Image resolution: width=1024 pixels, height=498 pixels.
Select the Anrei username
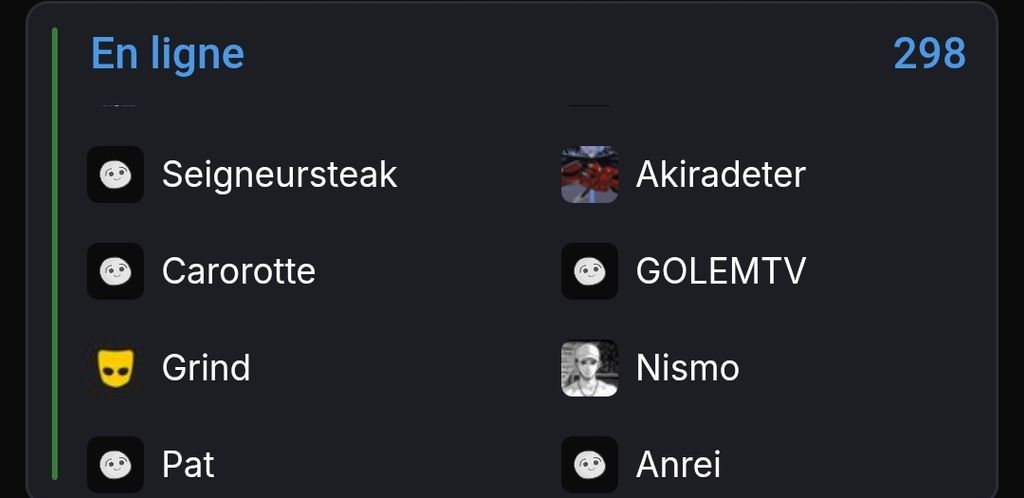(678, 464)
